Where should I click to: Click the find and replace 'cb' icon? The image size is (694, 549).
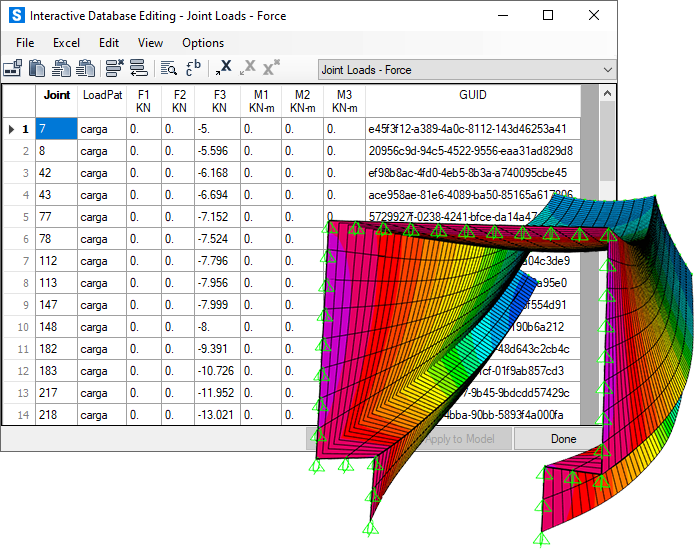tap(193, 69)
